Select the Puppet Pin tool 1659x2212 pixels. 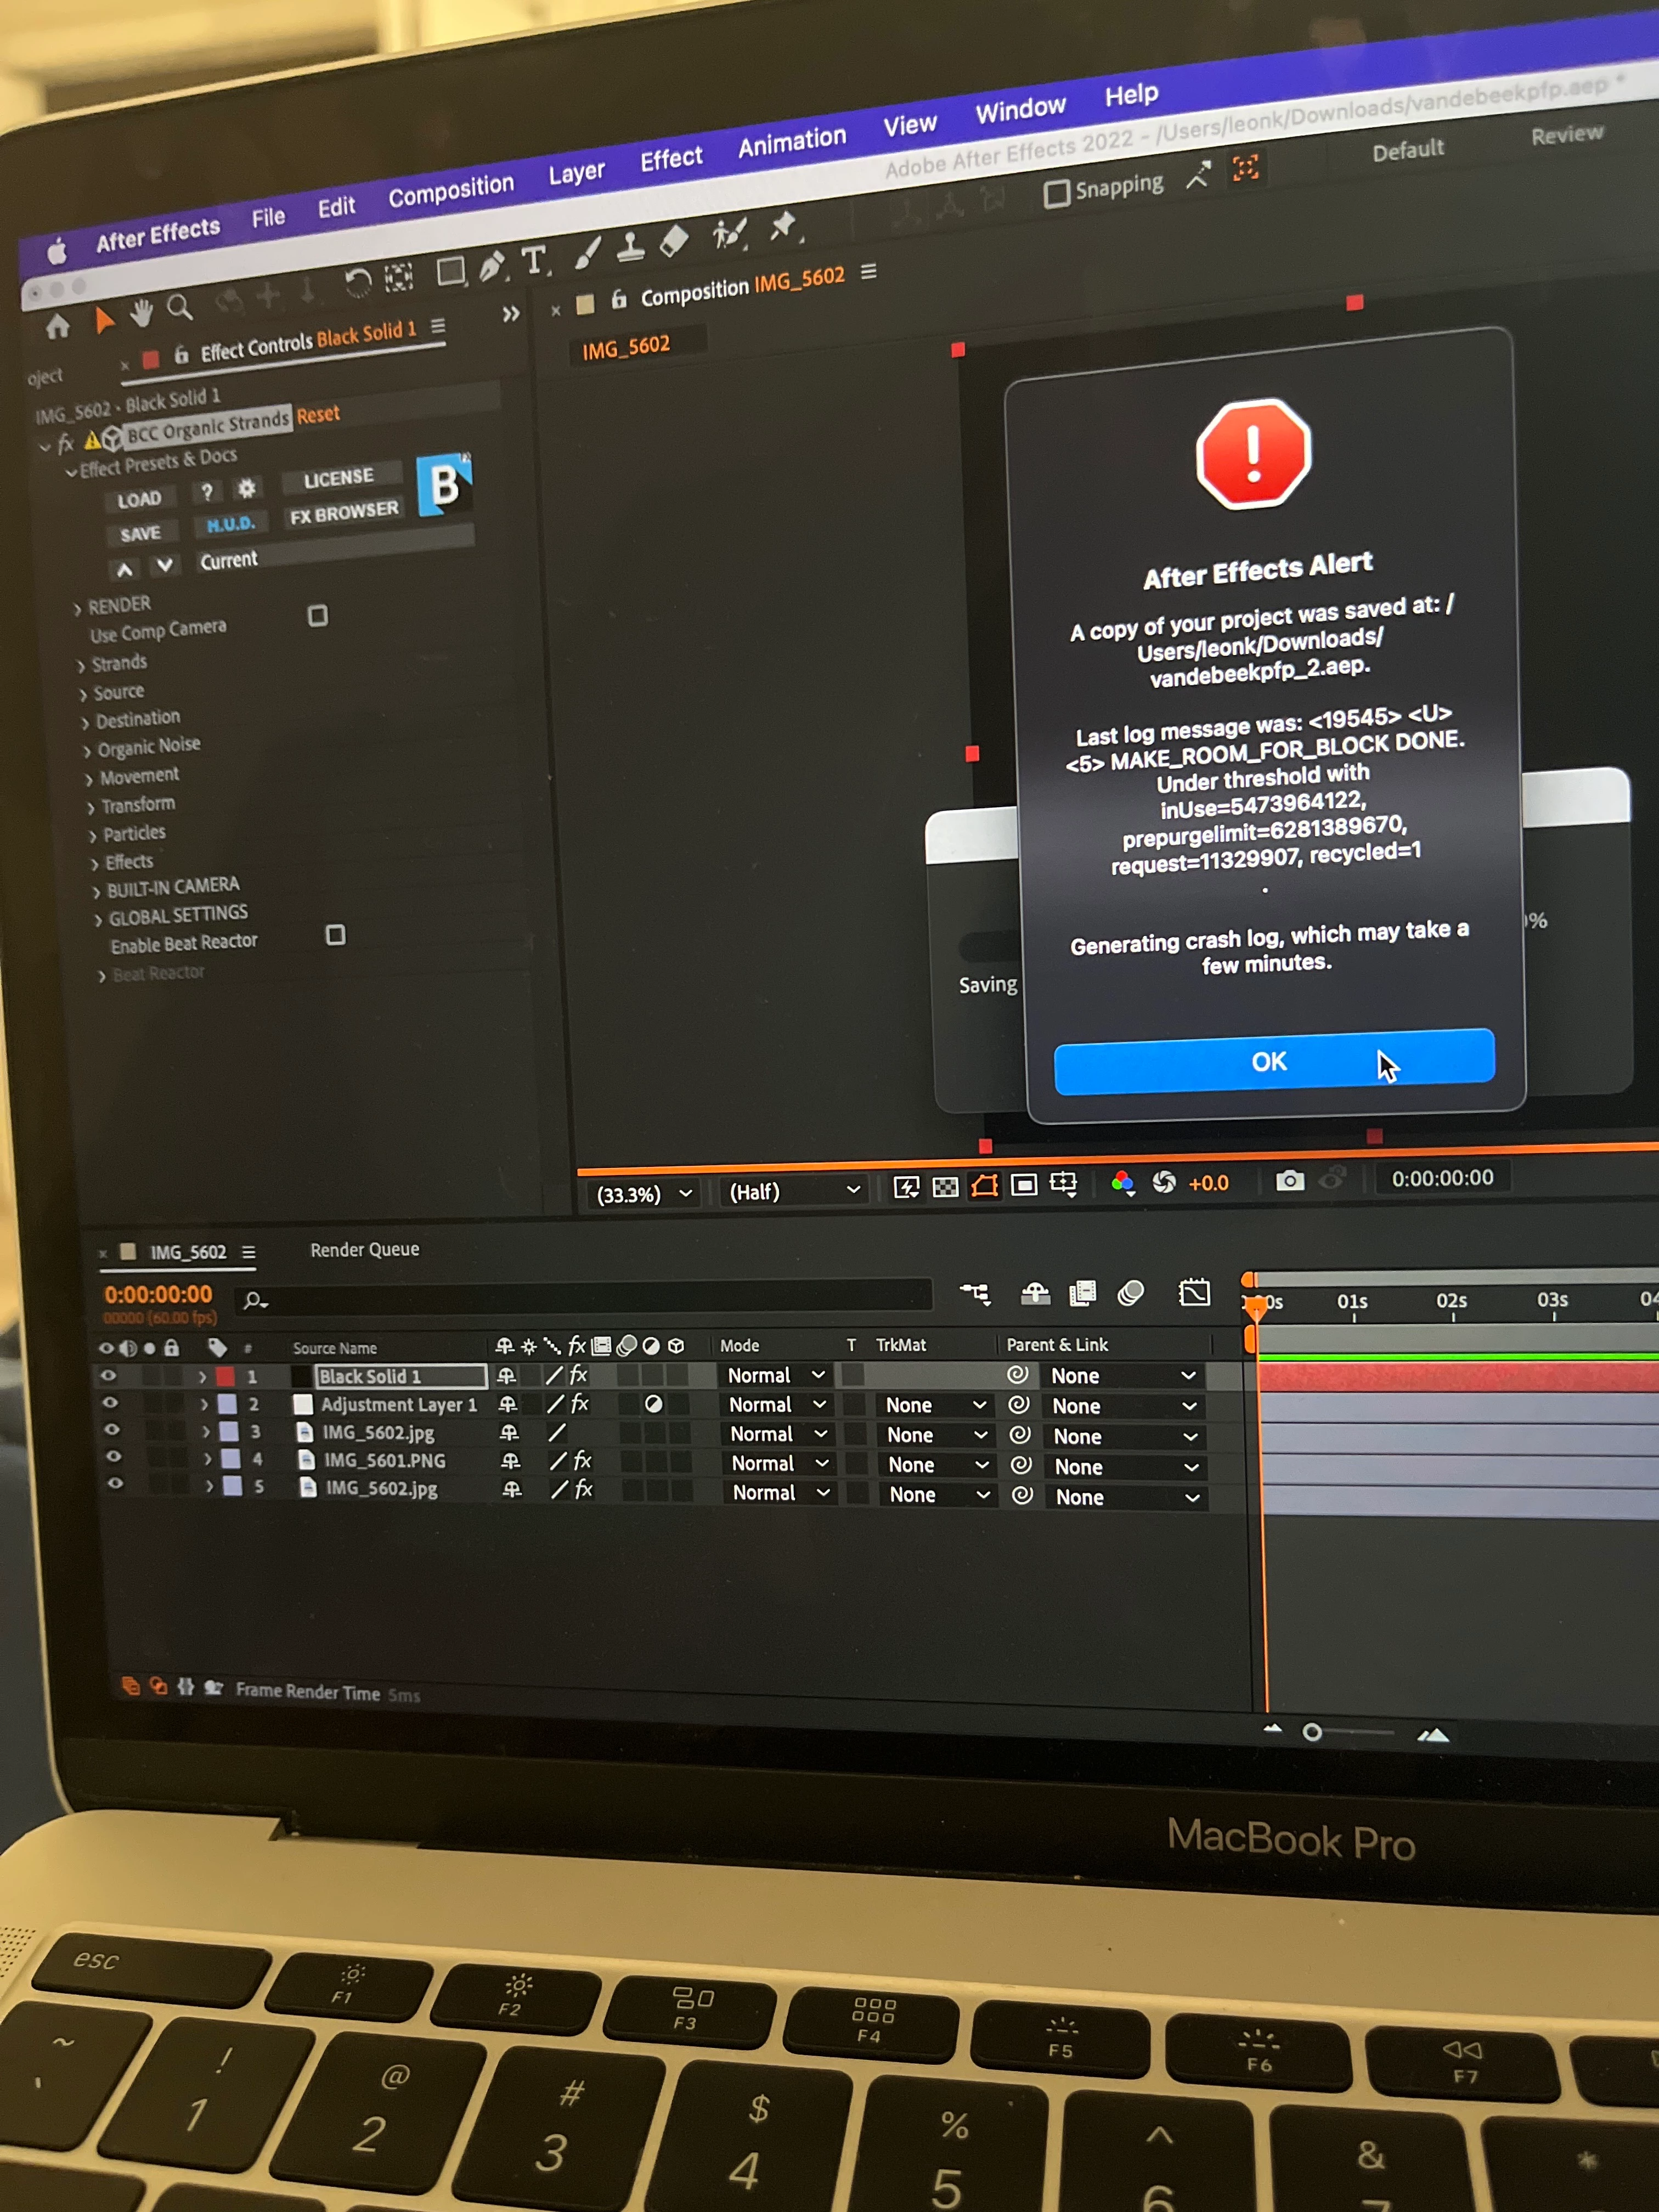tap(783, 226)
